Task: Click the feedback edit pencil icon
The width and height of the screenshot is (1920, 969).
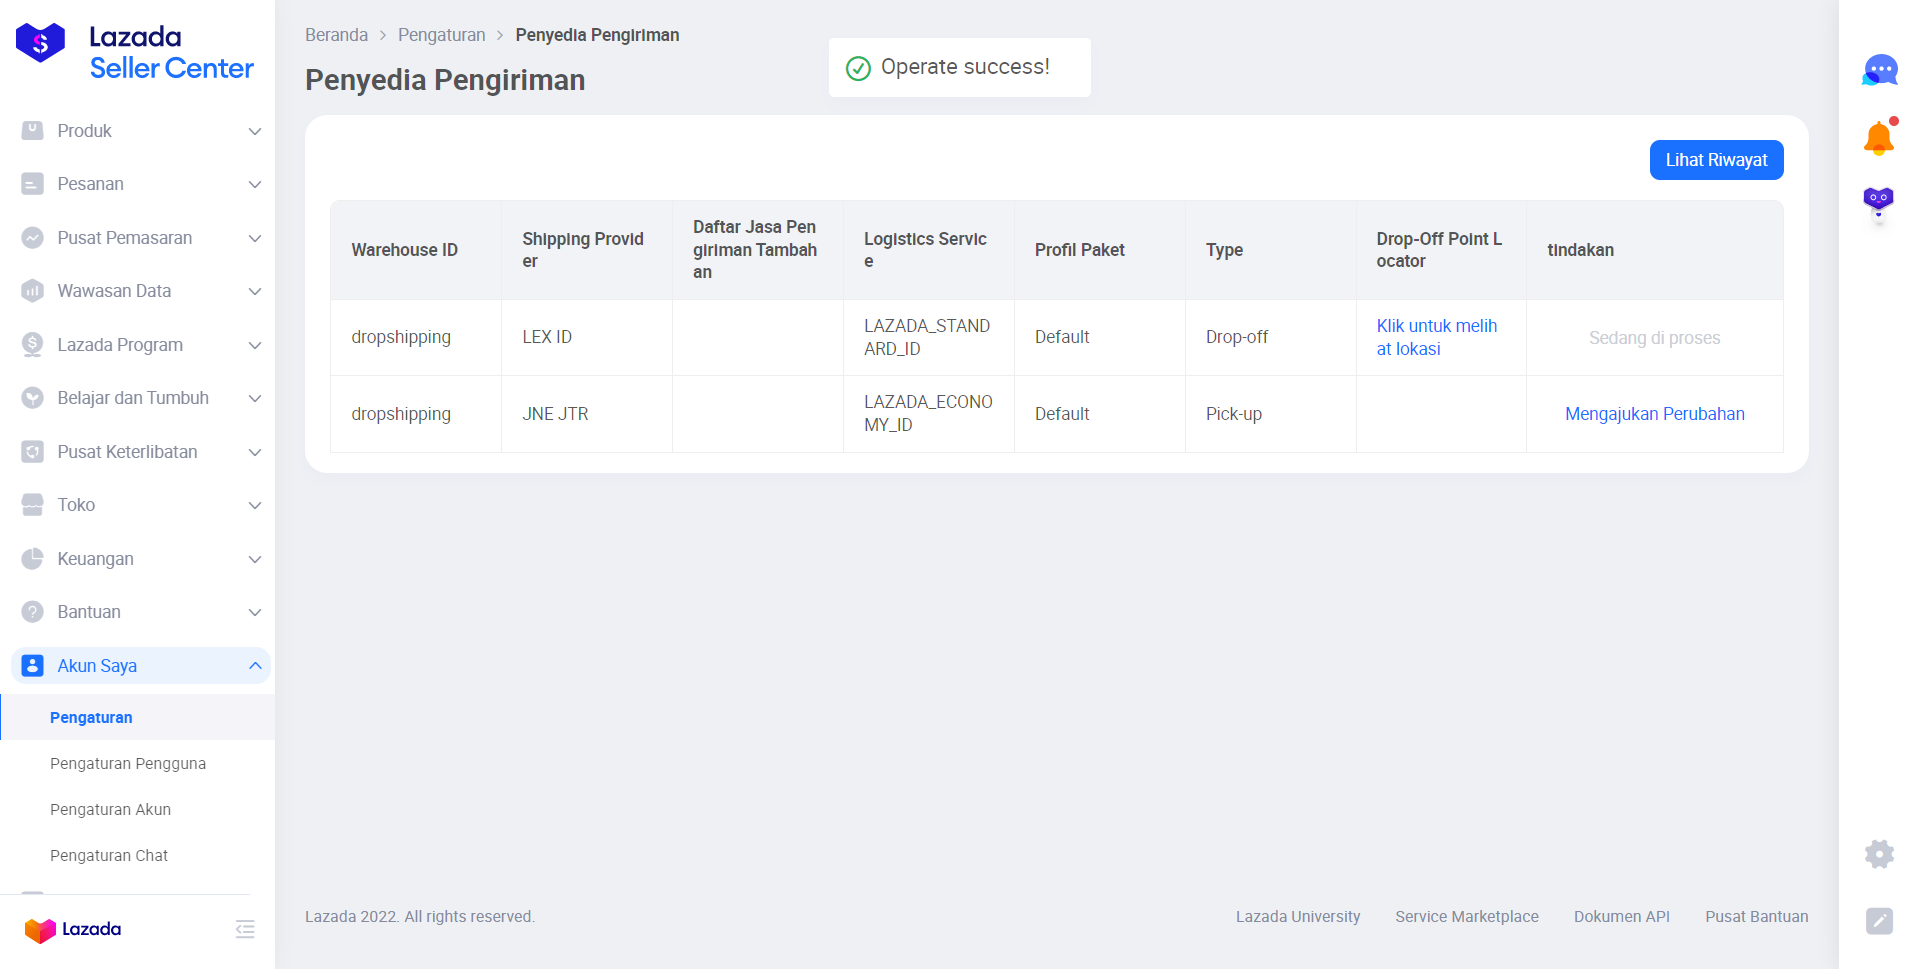Action: 1879,920
